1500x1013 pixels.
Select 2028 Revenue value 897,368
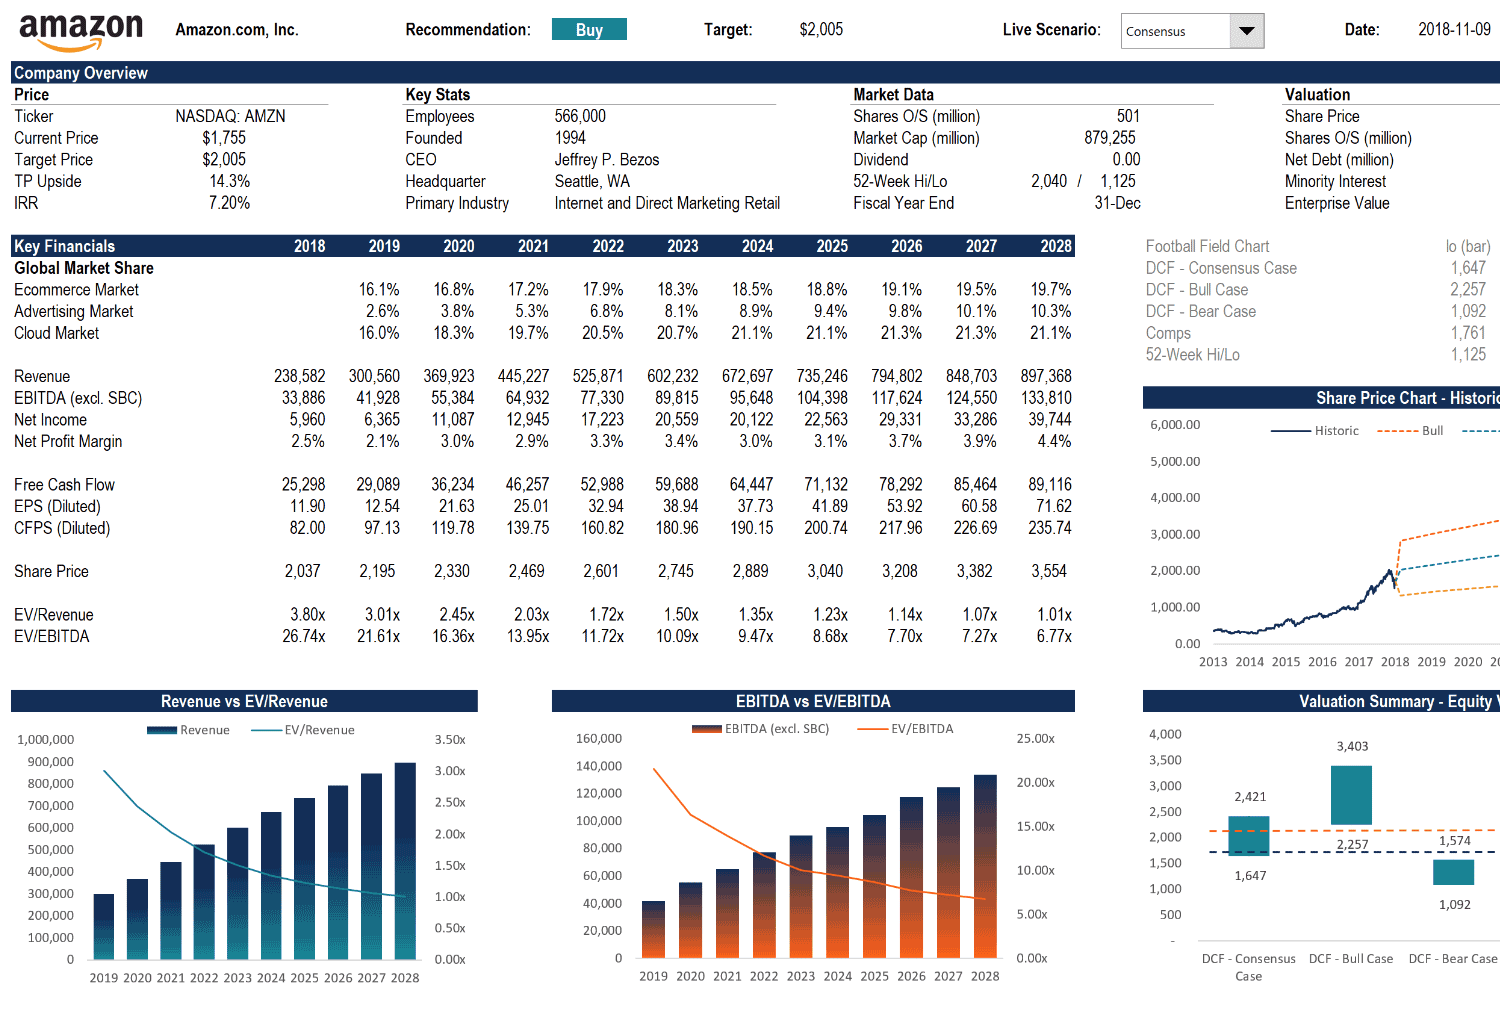1046,376
